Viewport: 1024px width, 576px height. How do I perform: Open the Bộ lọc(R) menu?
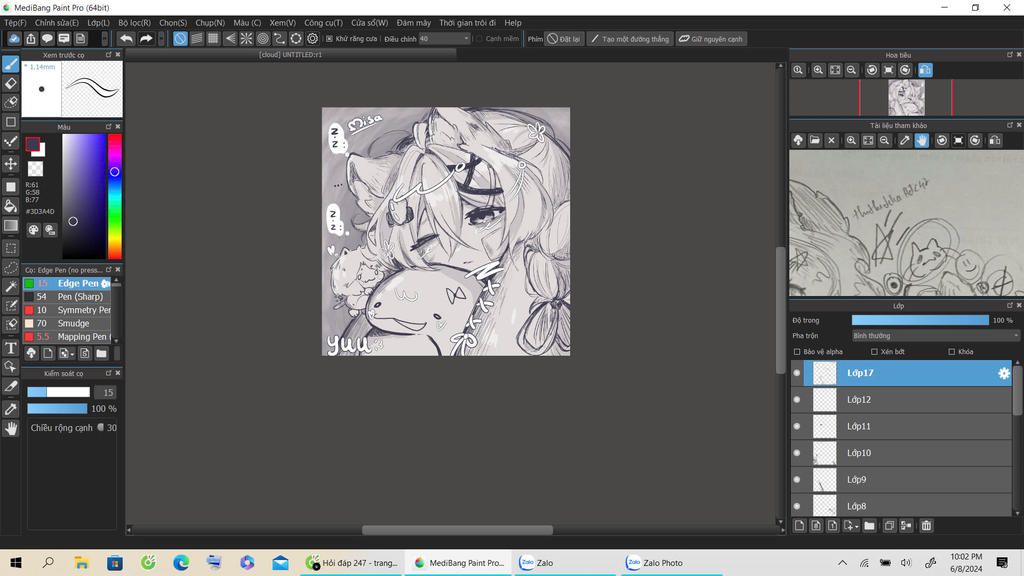point(135,22)
